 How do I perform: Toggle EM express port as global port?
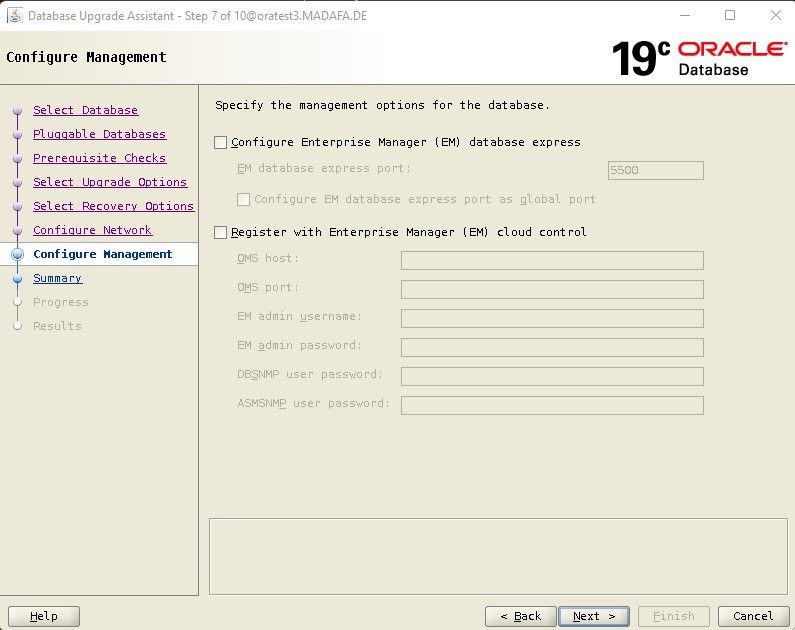(x=243, y=199)
